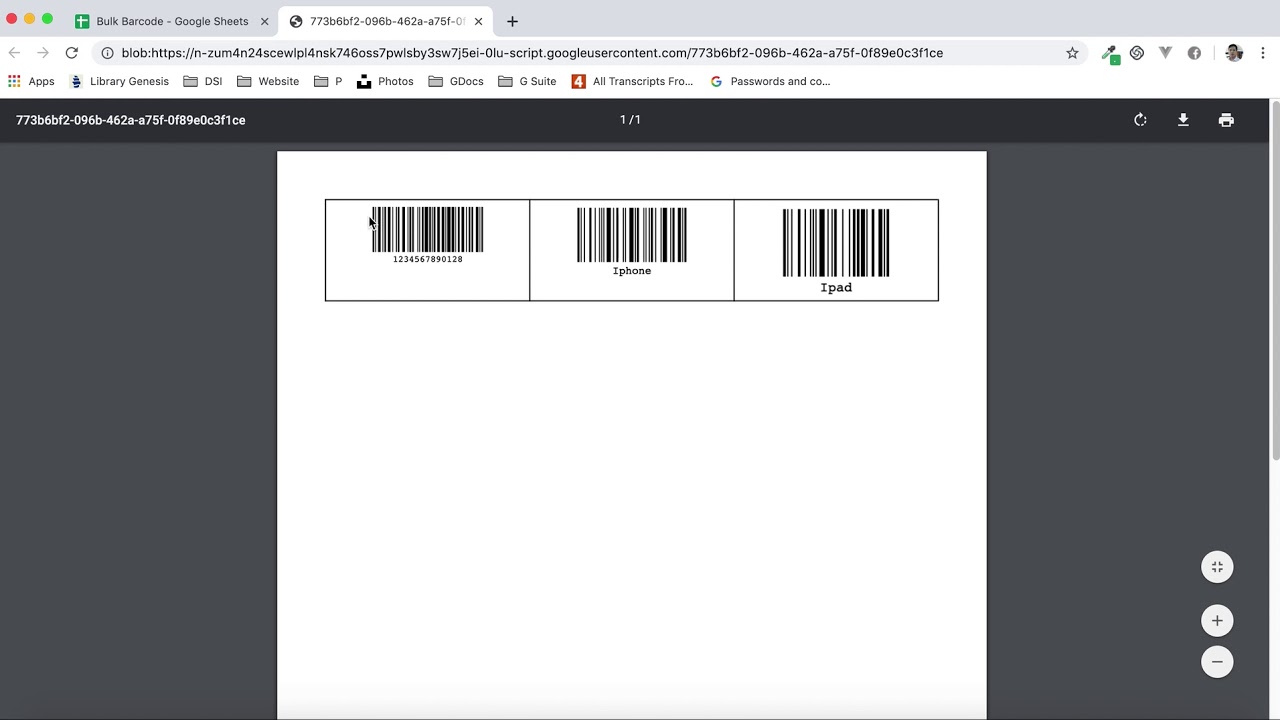Click the PDF file title in toolbar
1280x720 pixels.
[x=131, y=120]
